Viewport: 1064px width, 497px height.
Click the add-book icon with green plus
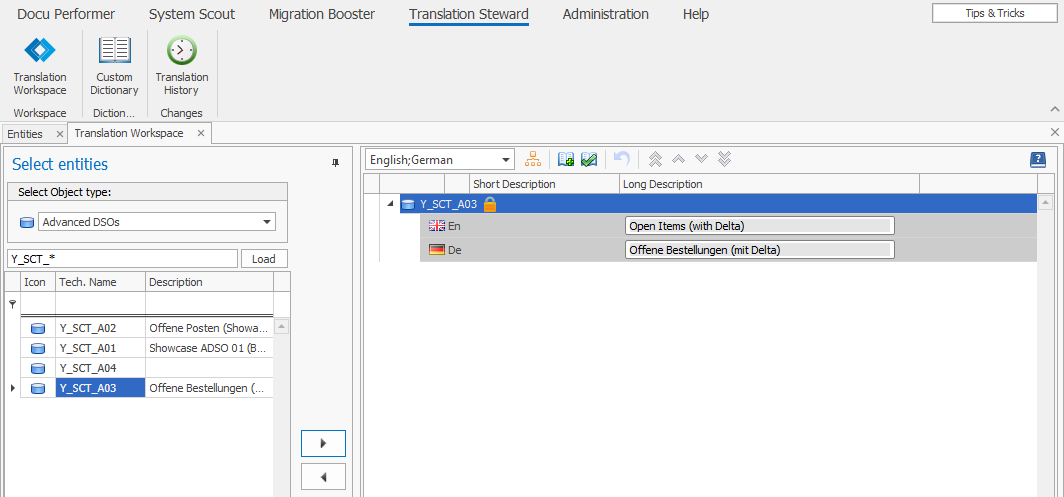tap(566, 160)
